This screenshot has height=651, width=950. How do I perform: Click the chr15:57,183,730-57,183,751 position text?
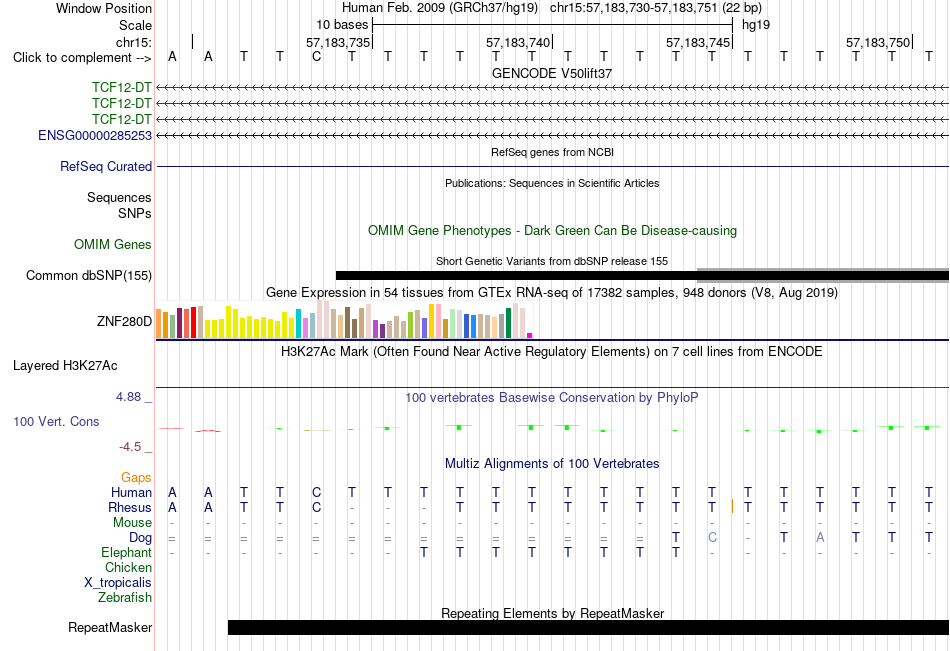point(633,8)
